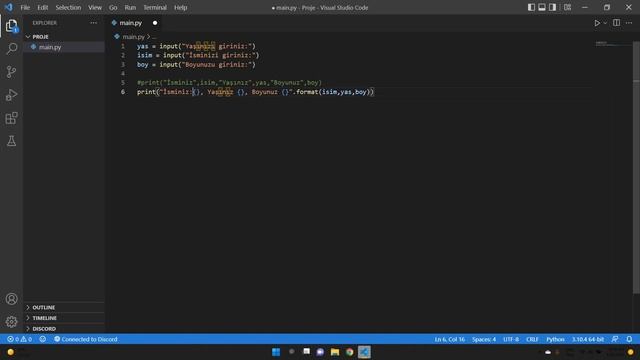Change CRLF end of line sequence
This screenshot has width=640, height=360.
[532, 339]
